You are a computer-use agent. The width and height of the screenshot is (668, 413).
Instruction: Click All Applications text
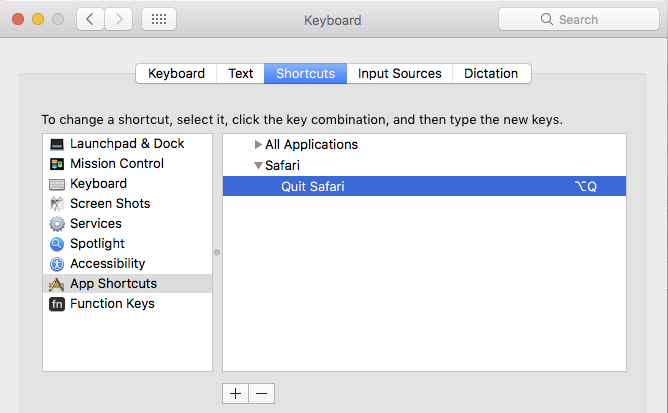click(311, 144)
